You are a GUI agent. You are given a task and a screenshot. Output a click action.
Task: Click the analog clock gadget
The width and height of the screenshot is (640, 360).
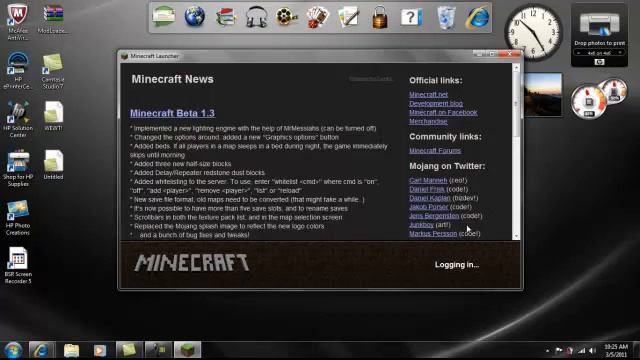pyautogui.click(x=533, y=33)
